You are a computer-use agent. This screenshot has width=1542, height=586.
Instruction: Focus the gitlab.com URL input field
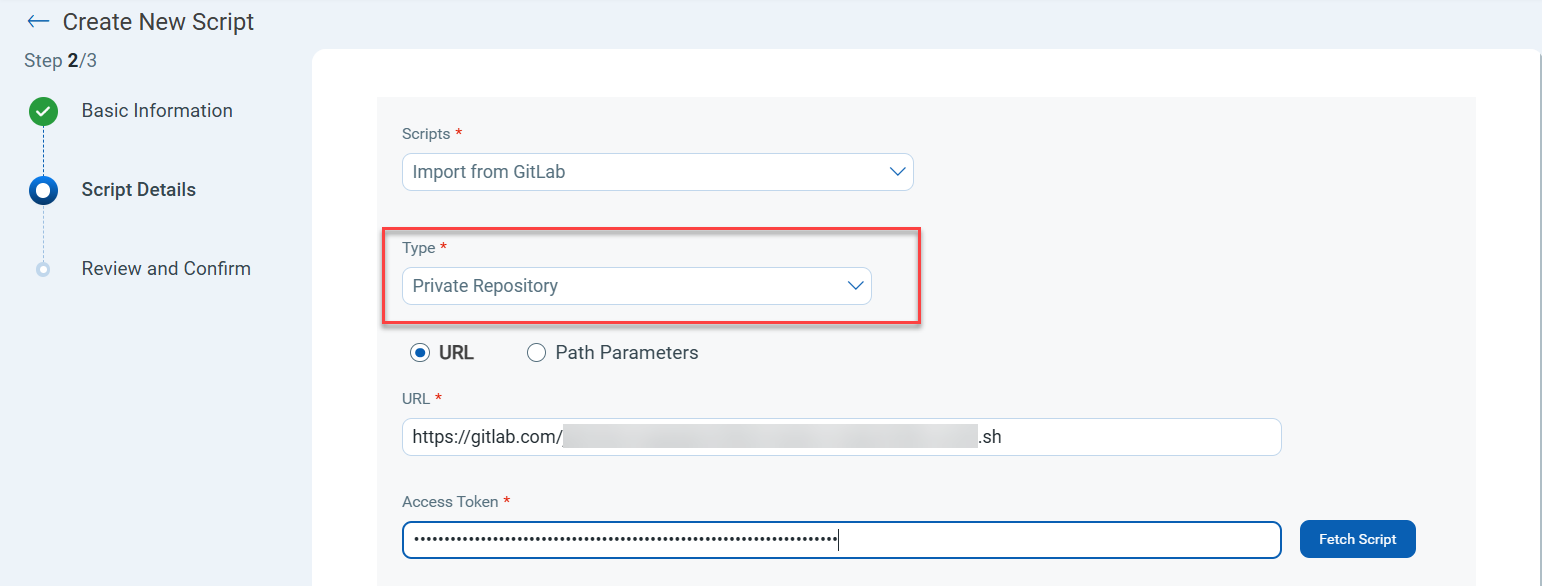(x=841, y=437)
